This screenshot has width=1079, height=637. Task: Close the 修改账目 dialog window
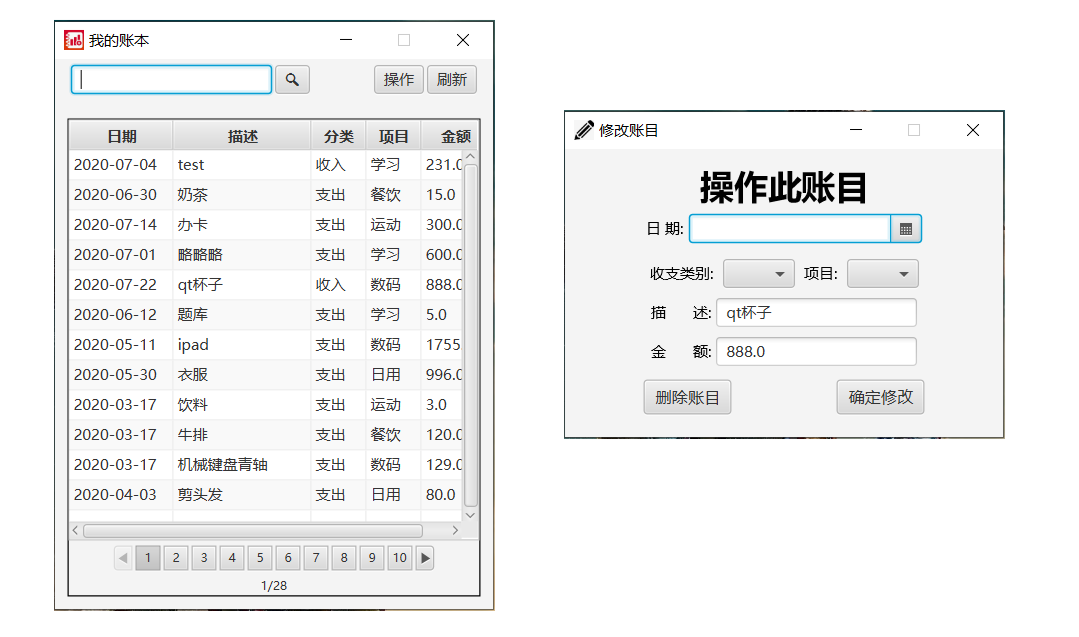[x=972, y=130]
